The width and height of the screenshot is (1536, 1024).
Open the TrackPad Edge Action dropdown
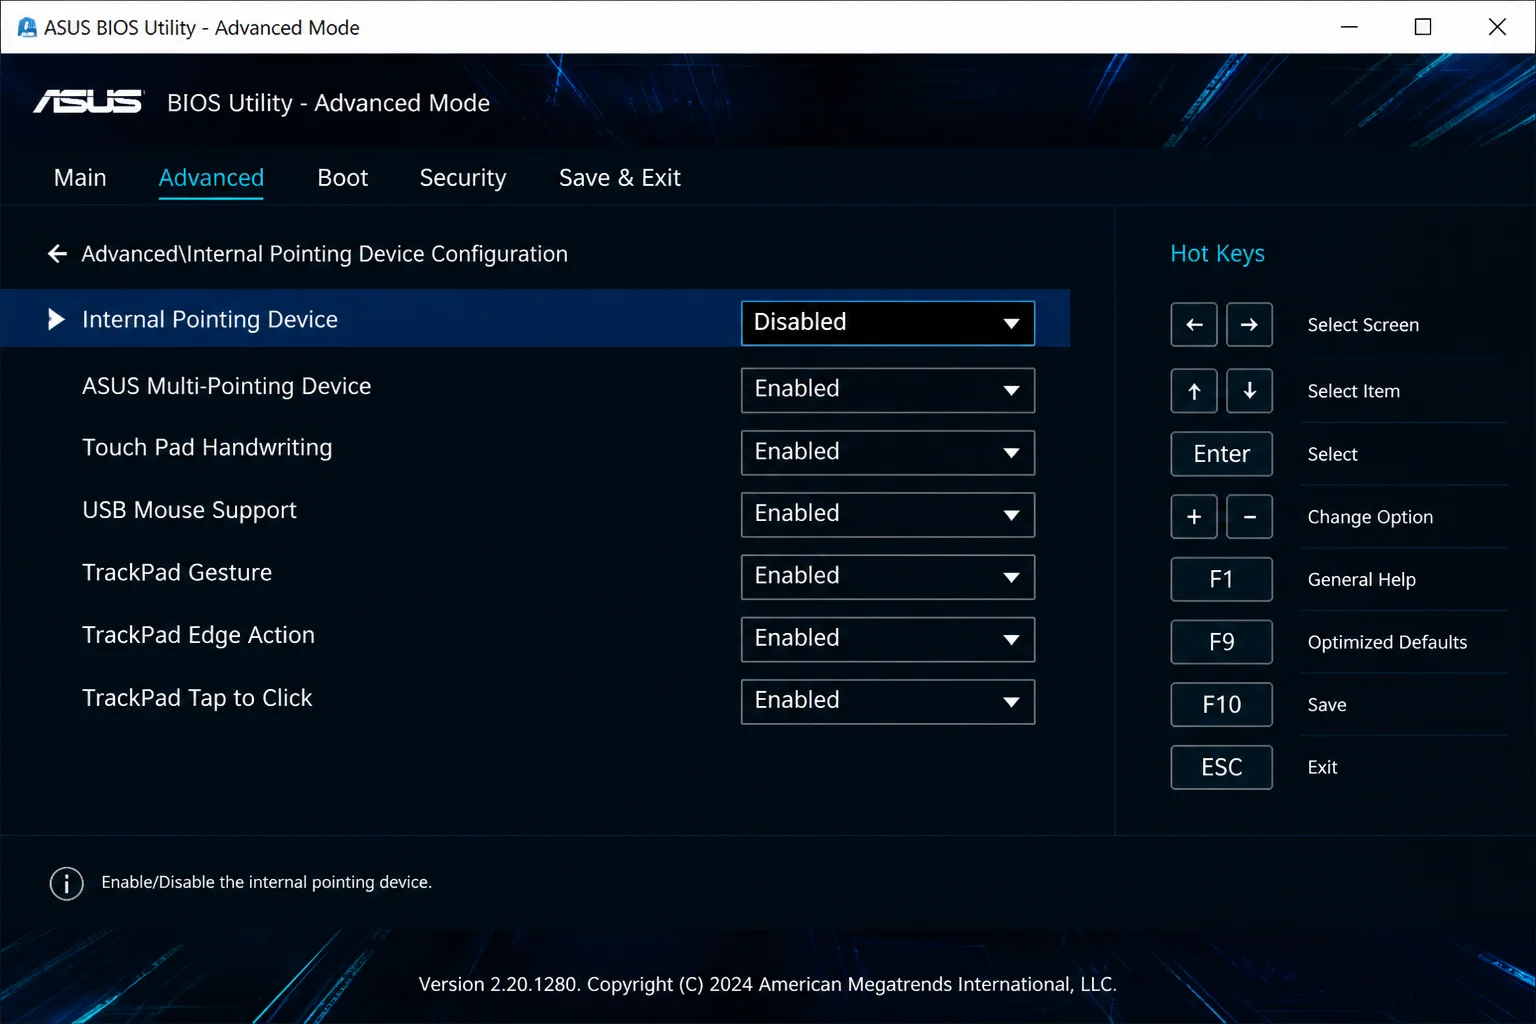point(888,639)
